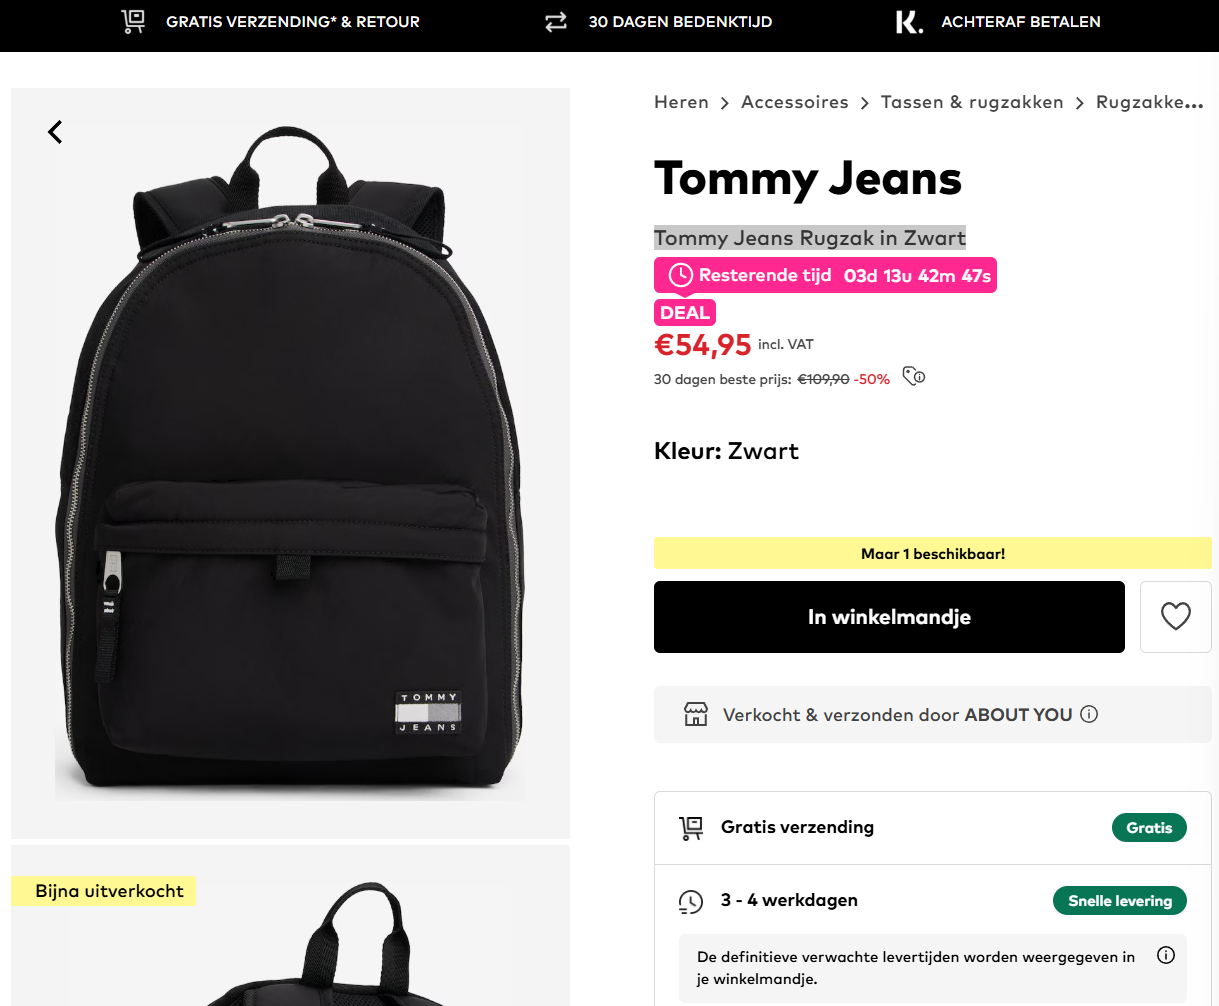The height and width of the screenshot is (1006, 1219).
Task: Open the Accessoires breadcrumb category
Action: 794,101
